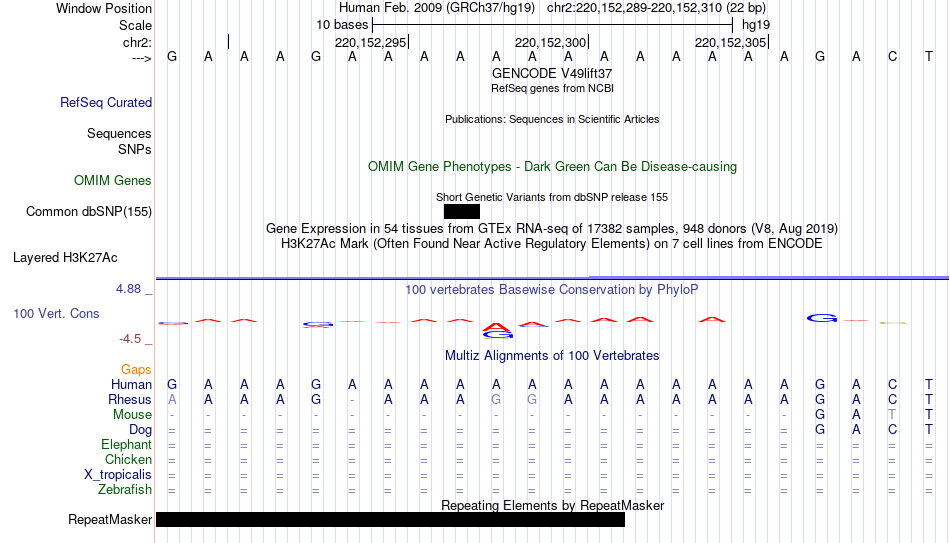The image size is (950, 543).
Task: Click the -4.5 PhyloP lower scale value
Action: click(x=130, y=339)
